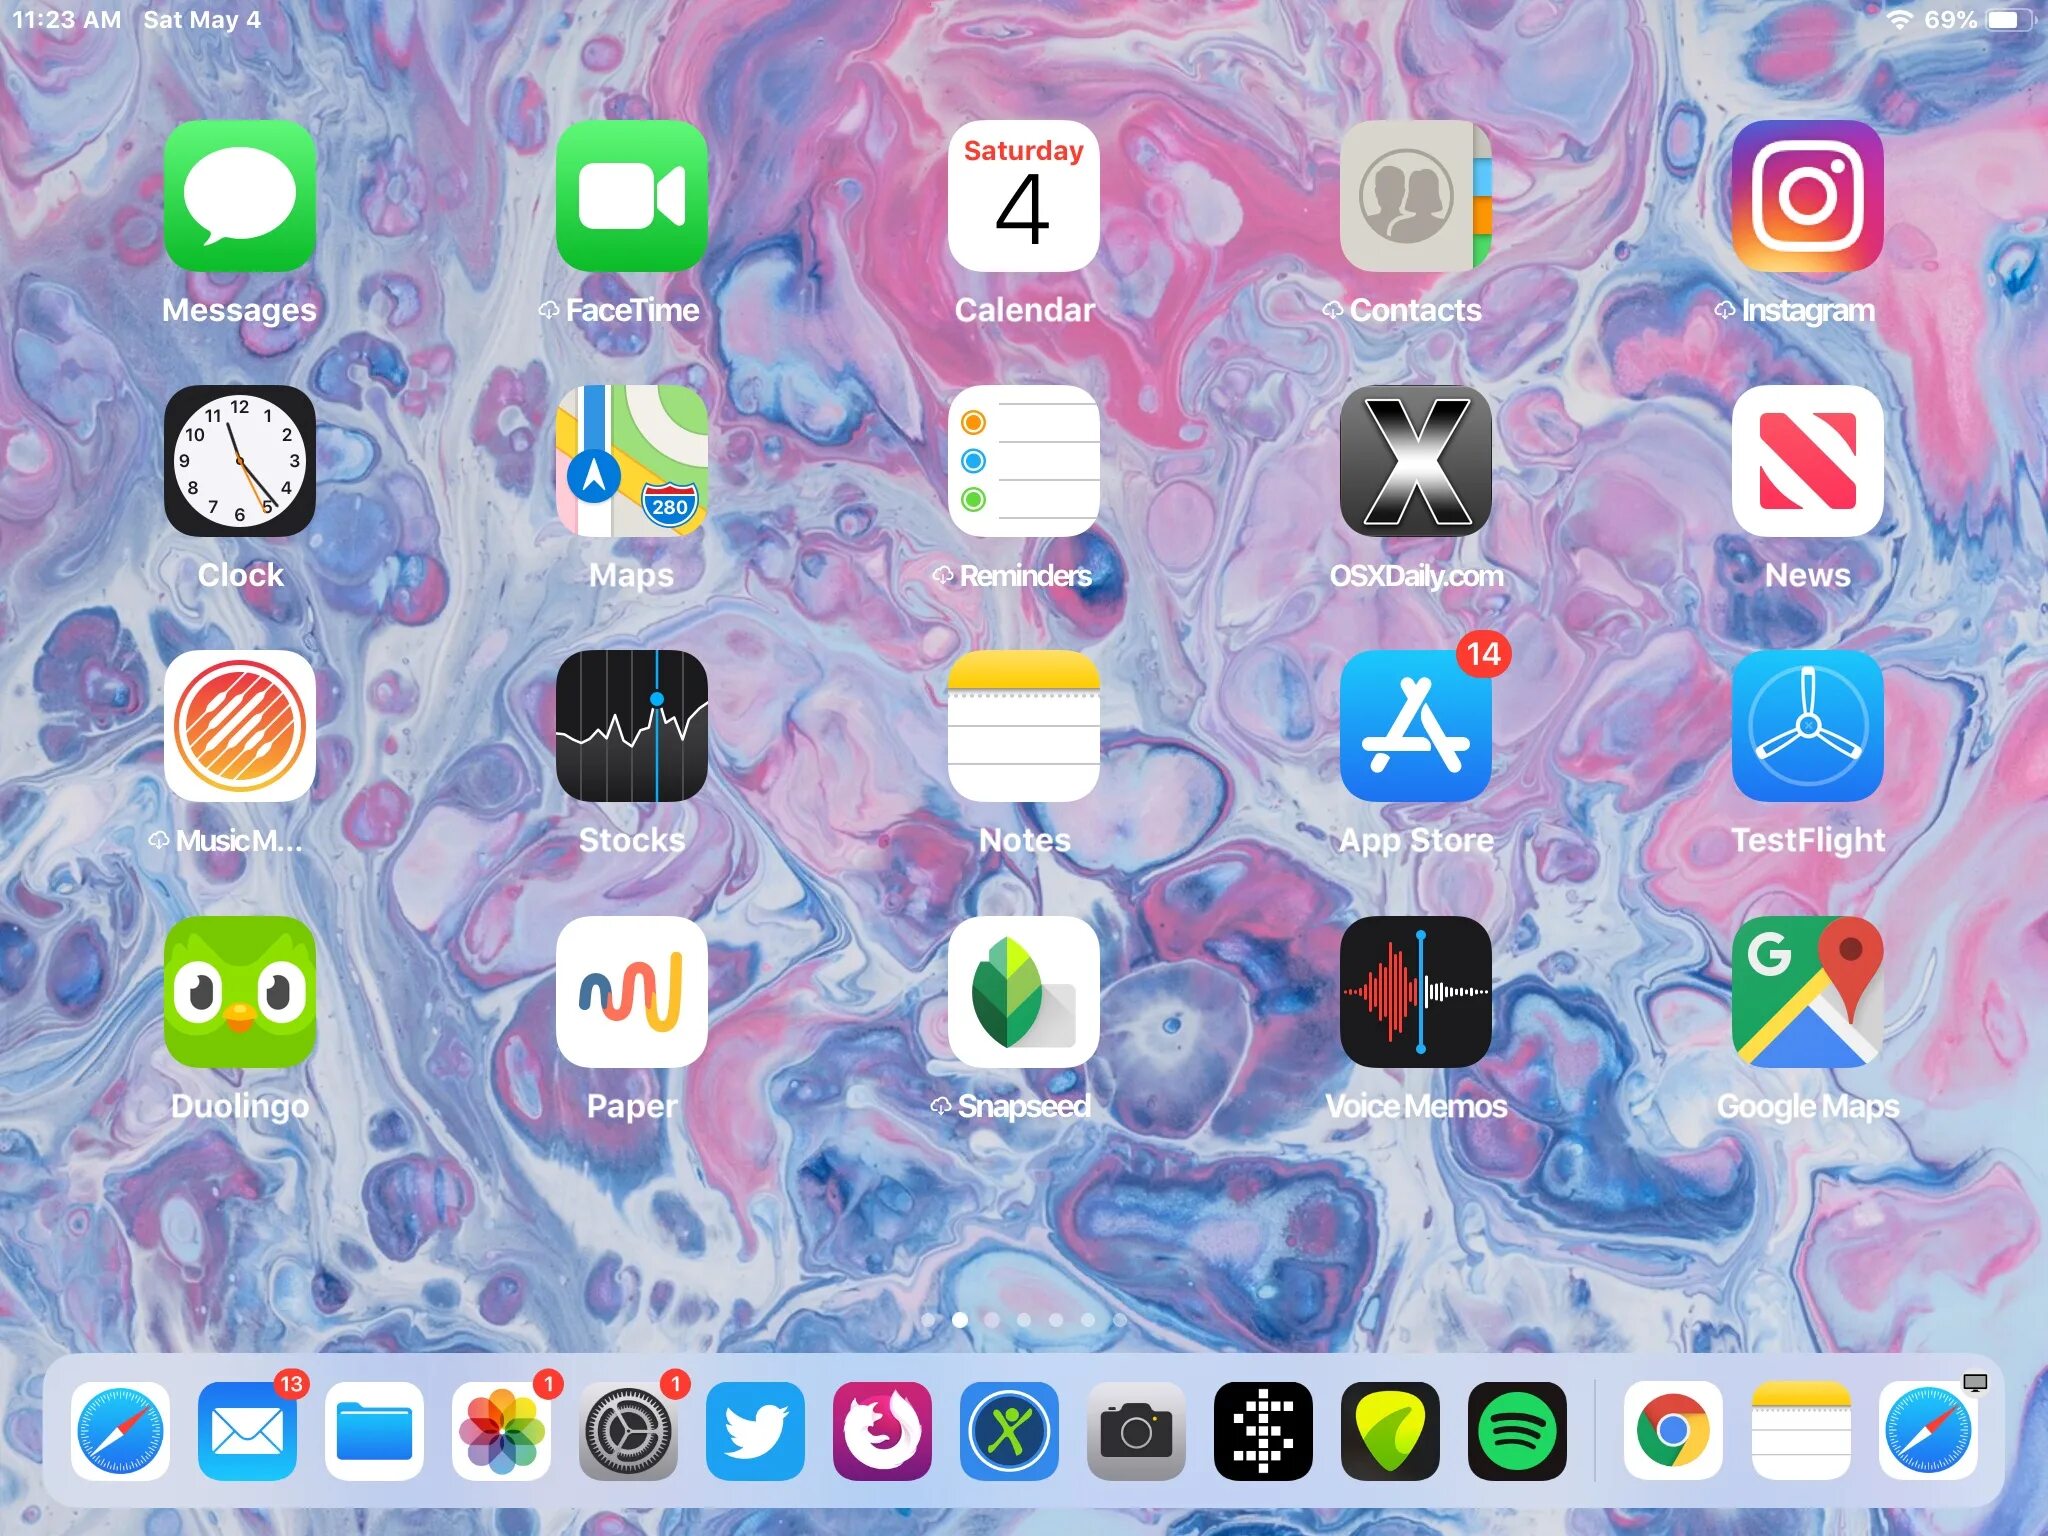Tap the 11:23 AM clock text
The width and height of the screenshot is (2048, 1536).
click(x=67, y=20)
